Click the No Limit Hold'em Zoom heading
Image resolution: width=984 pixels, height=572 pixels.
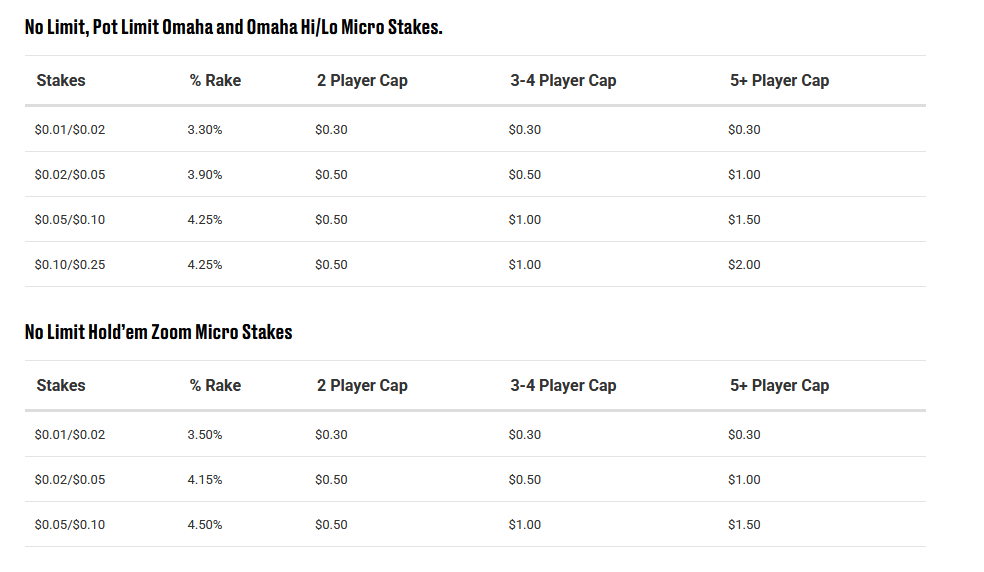(158, 332)
